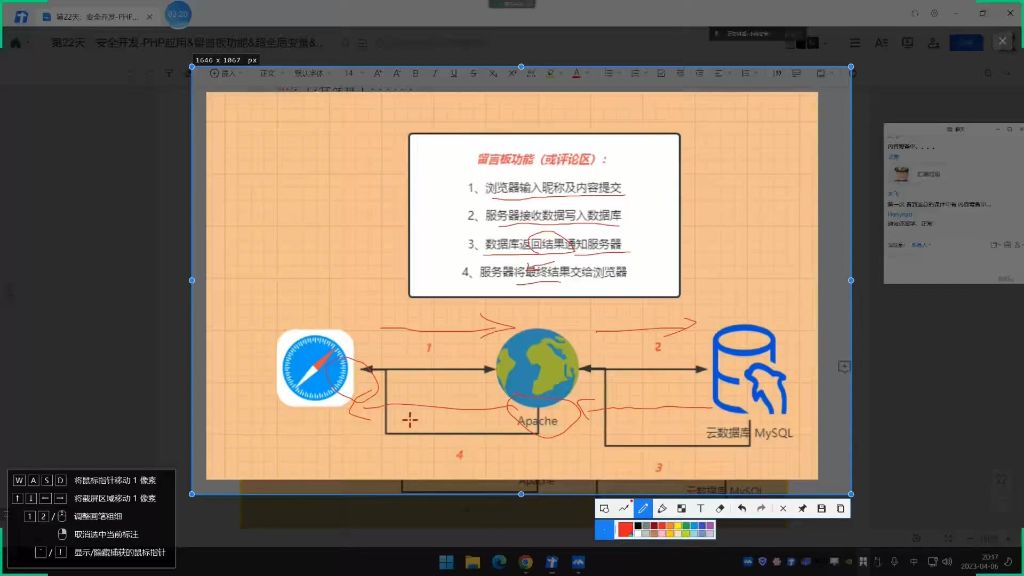Open the outline menu icon at top right

pos(855,43)
